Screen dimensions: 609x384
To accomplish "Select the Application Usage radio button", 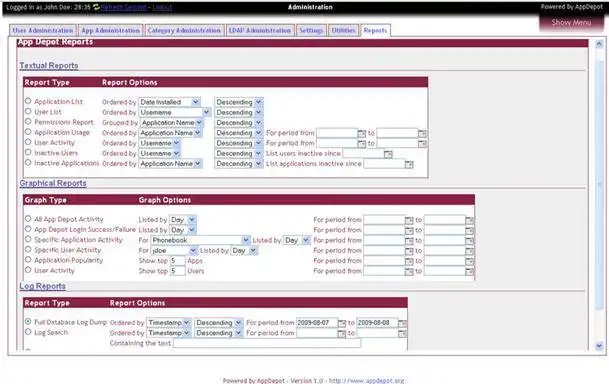I will click(28, 132).
